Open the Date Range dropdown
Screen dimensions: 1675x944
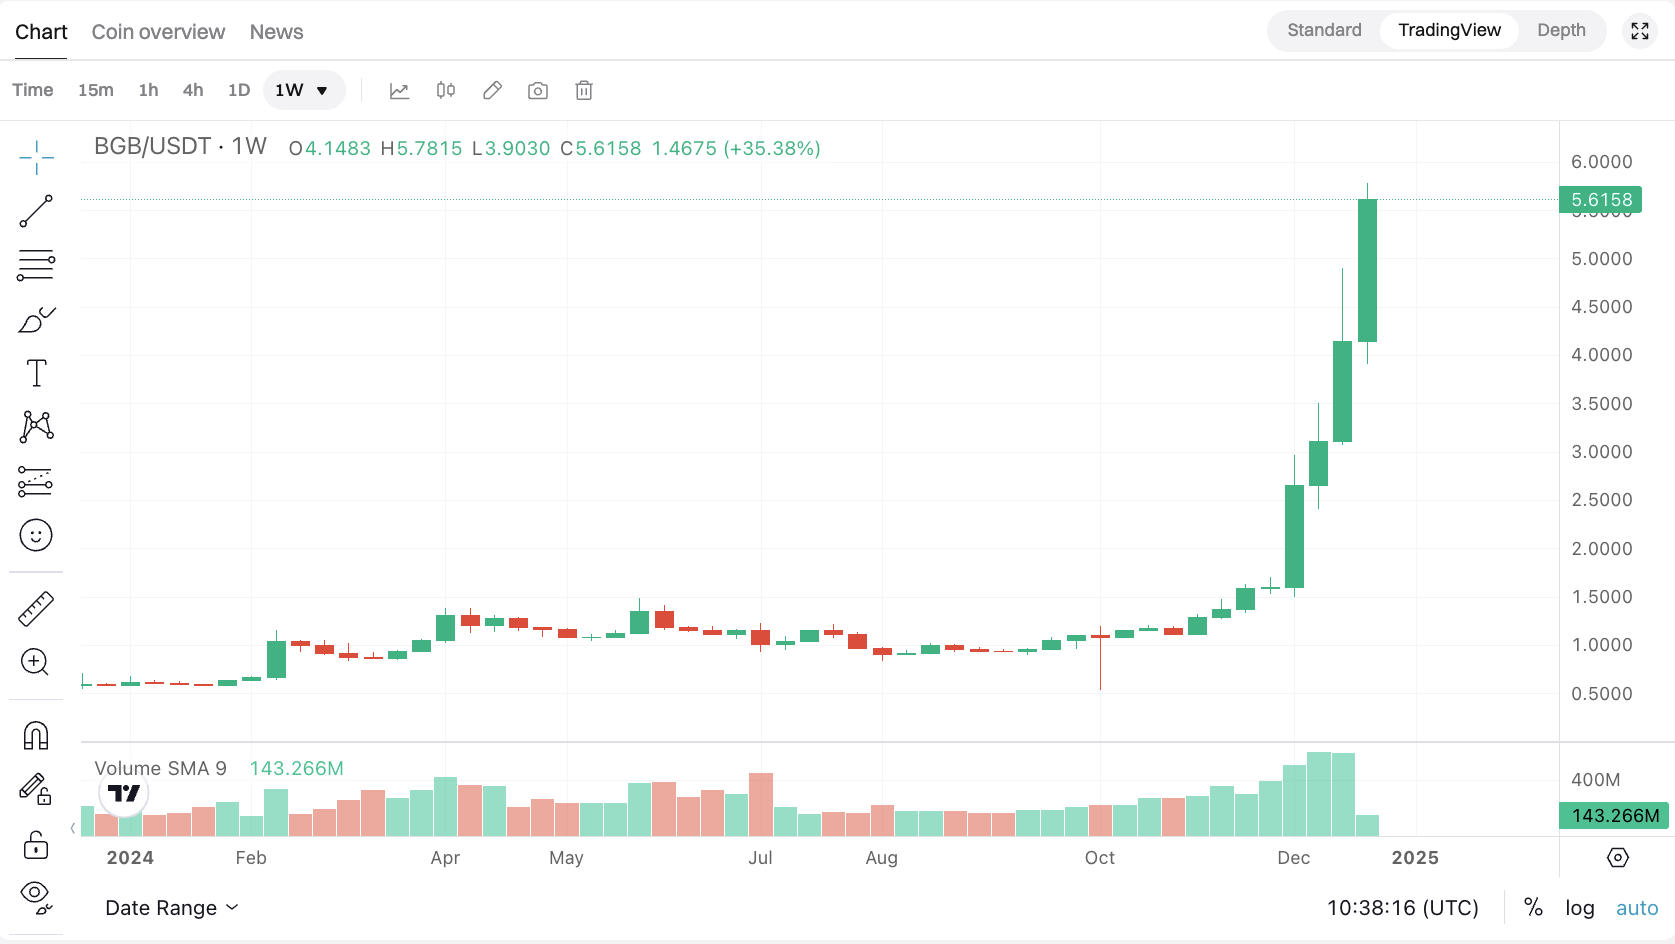(x=172, y=908)
